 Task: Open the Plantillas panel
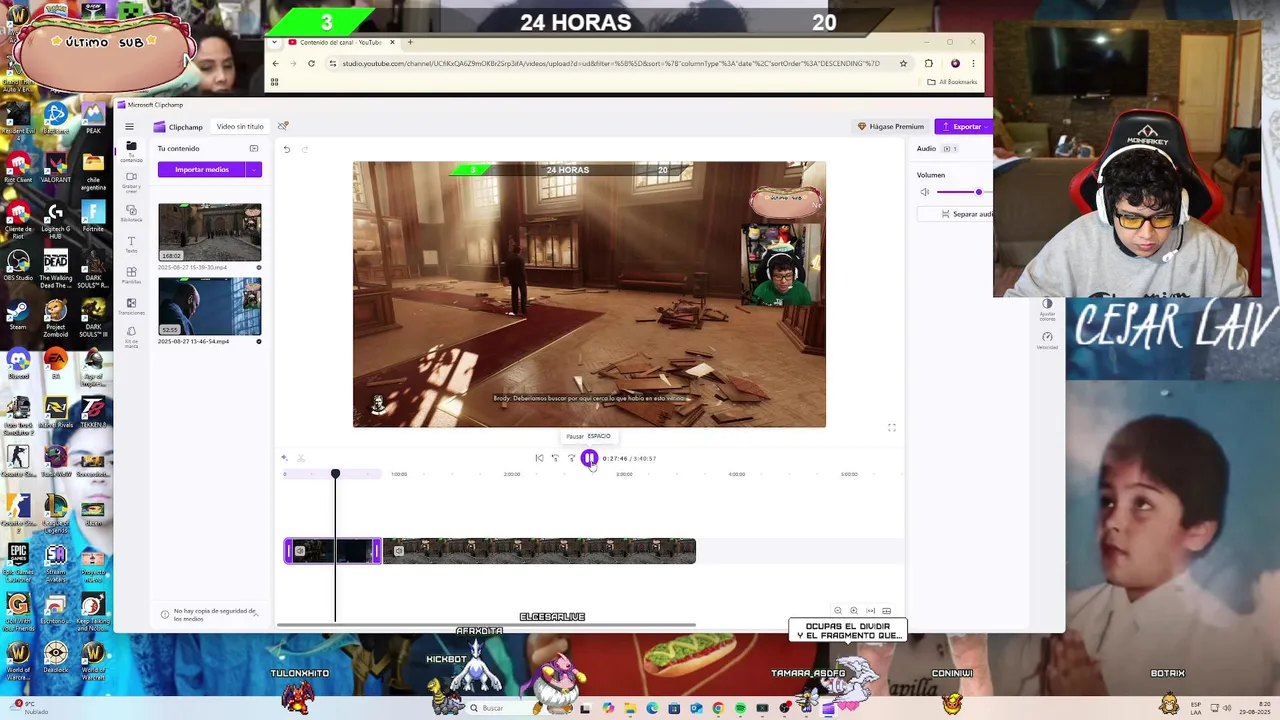(131, 275)
